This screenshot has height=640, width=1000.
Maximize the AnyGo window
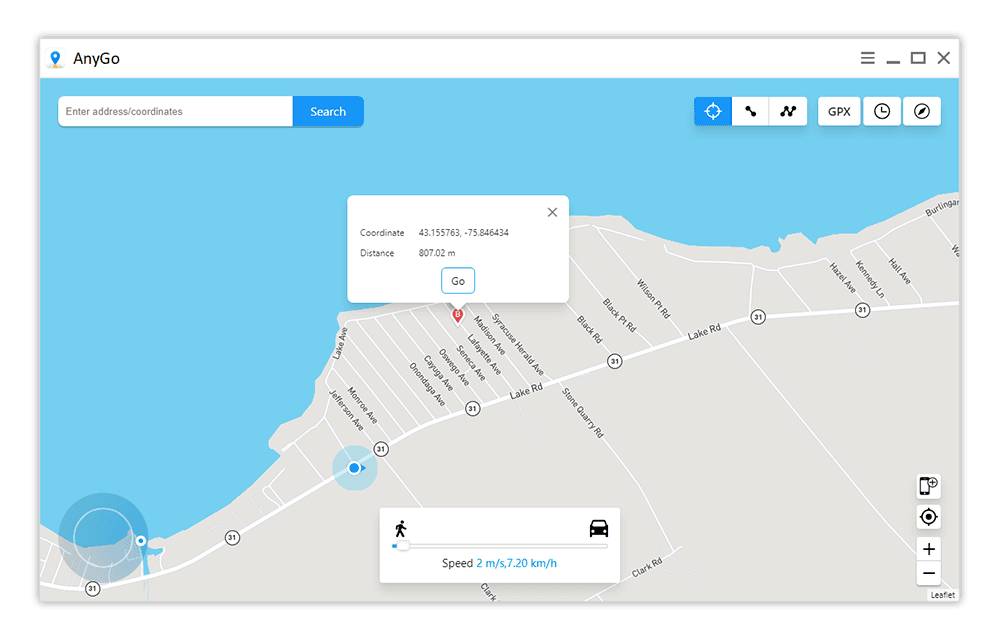(918, 58)
